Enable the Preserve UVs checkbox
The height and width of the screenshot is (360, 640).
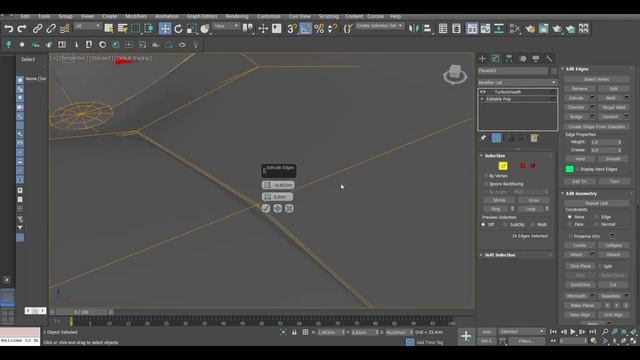tap(570, 236)
